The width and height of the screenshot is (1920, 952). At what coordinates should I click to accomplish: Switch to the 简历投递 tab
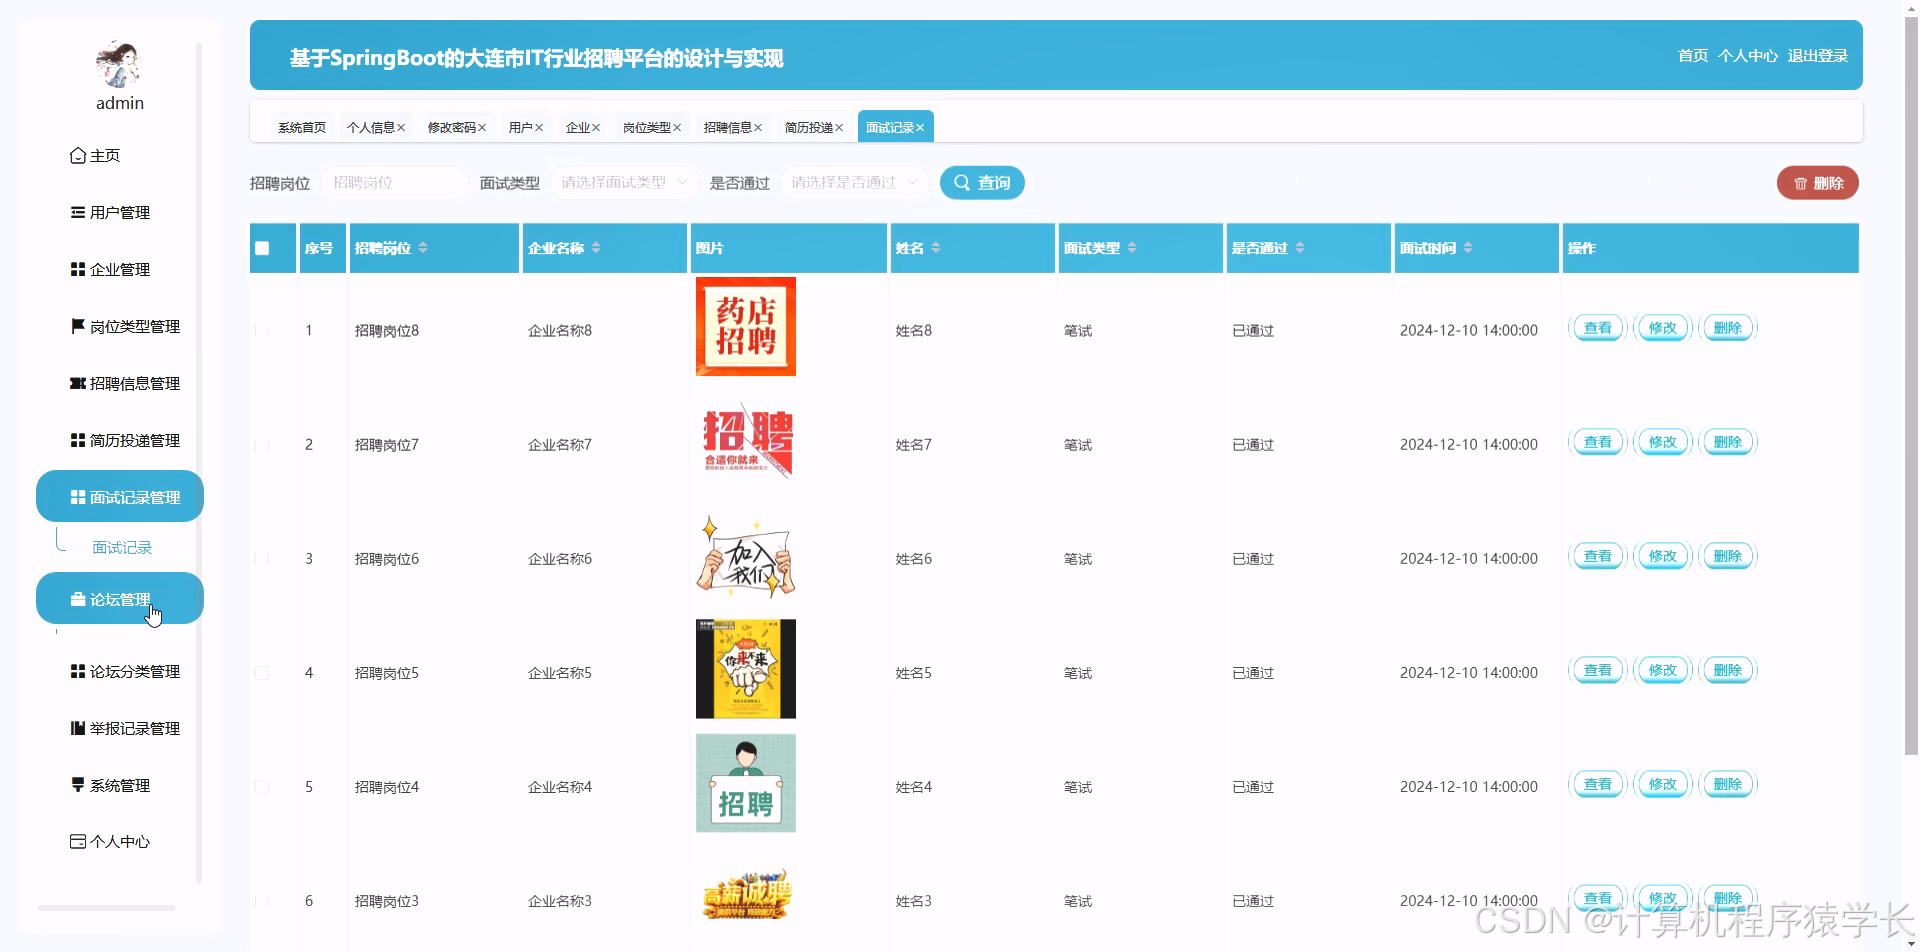[x=808, y=127]
